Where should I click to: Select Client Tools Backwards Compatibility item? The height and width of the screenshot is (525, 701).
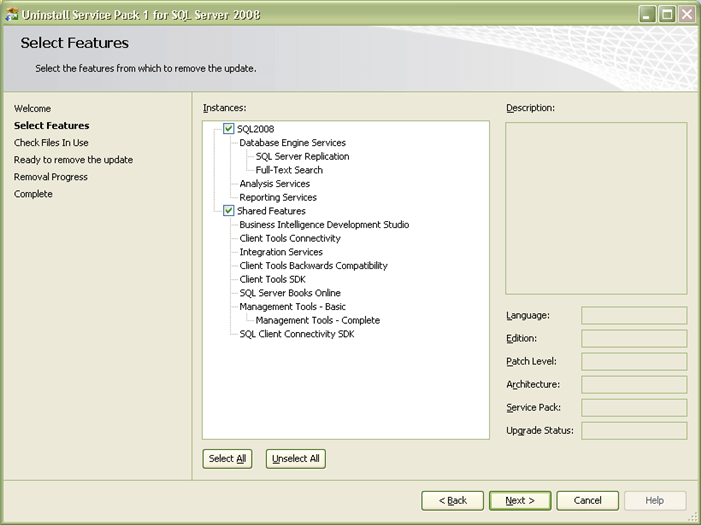tap(313, 266)
